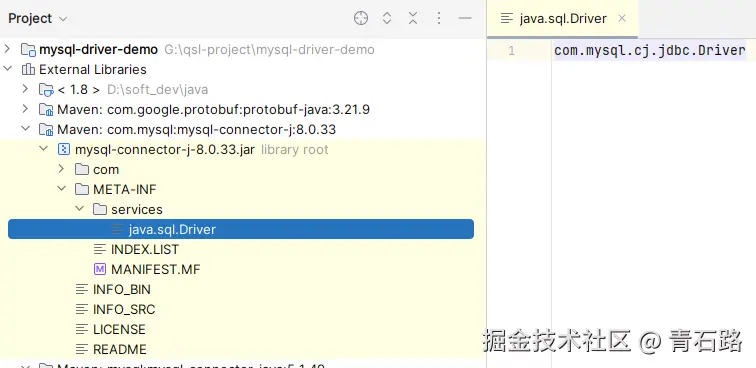This screenshot has width=756, height=368.
Task: Select INDEX.LIST in the project tree
Action: pyautogui.click(x=145, y=249)
